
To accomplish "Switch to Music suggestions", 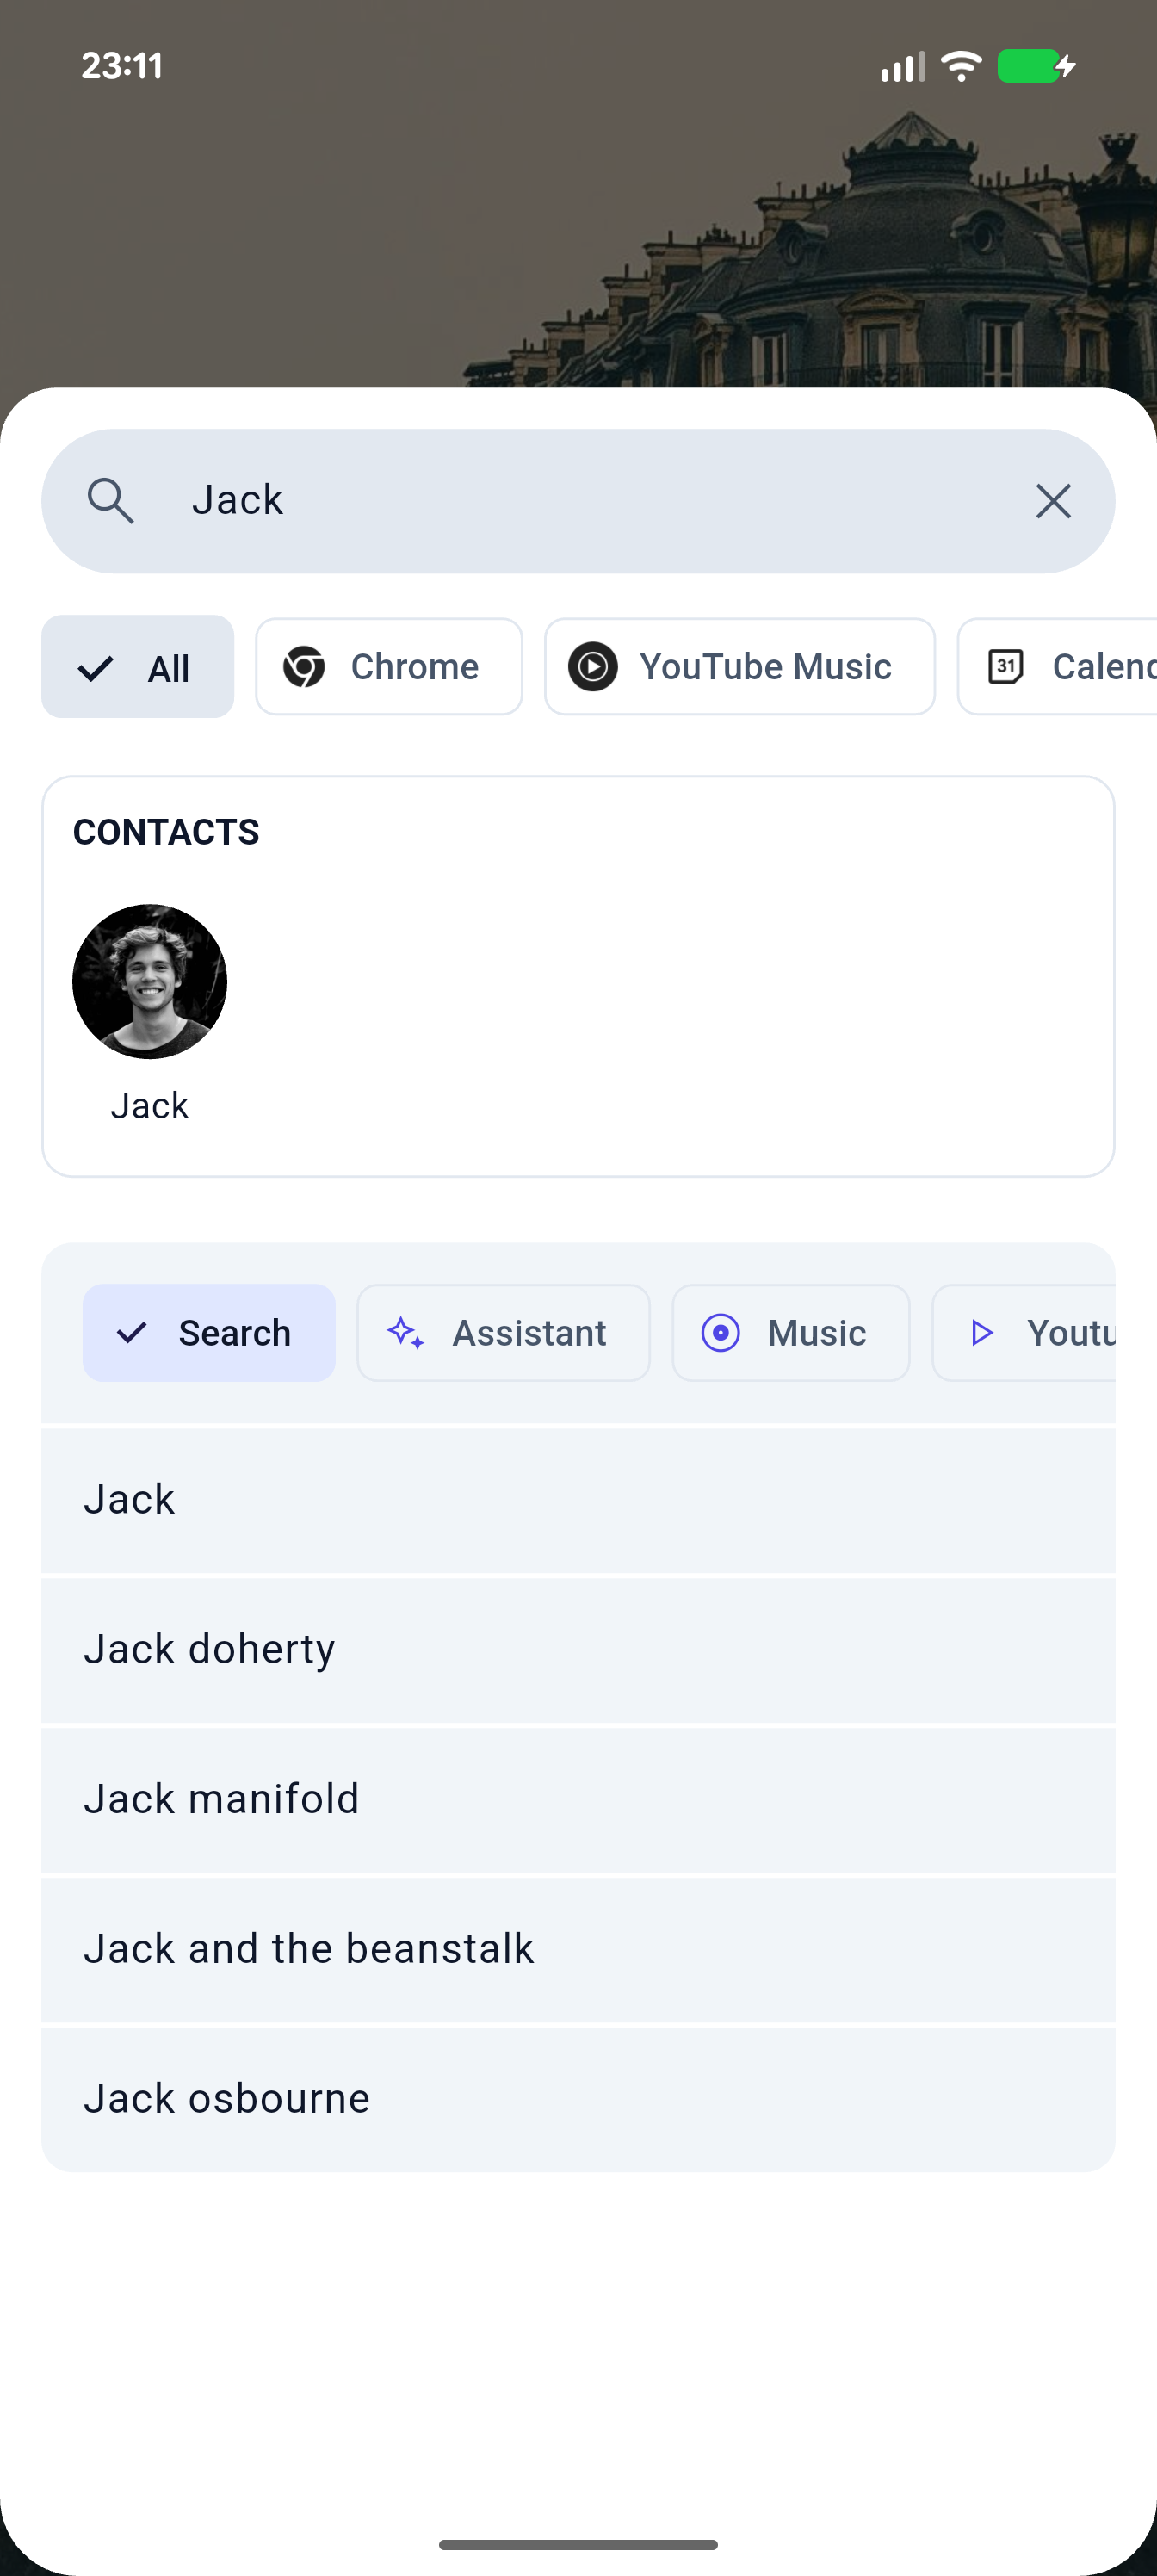I will coord(816,1333).
